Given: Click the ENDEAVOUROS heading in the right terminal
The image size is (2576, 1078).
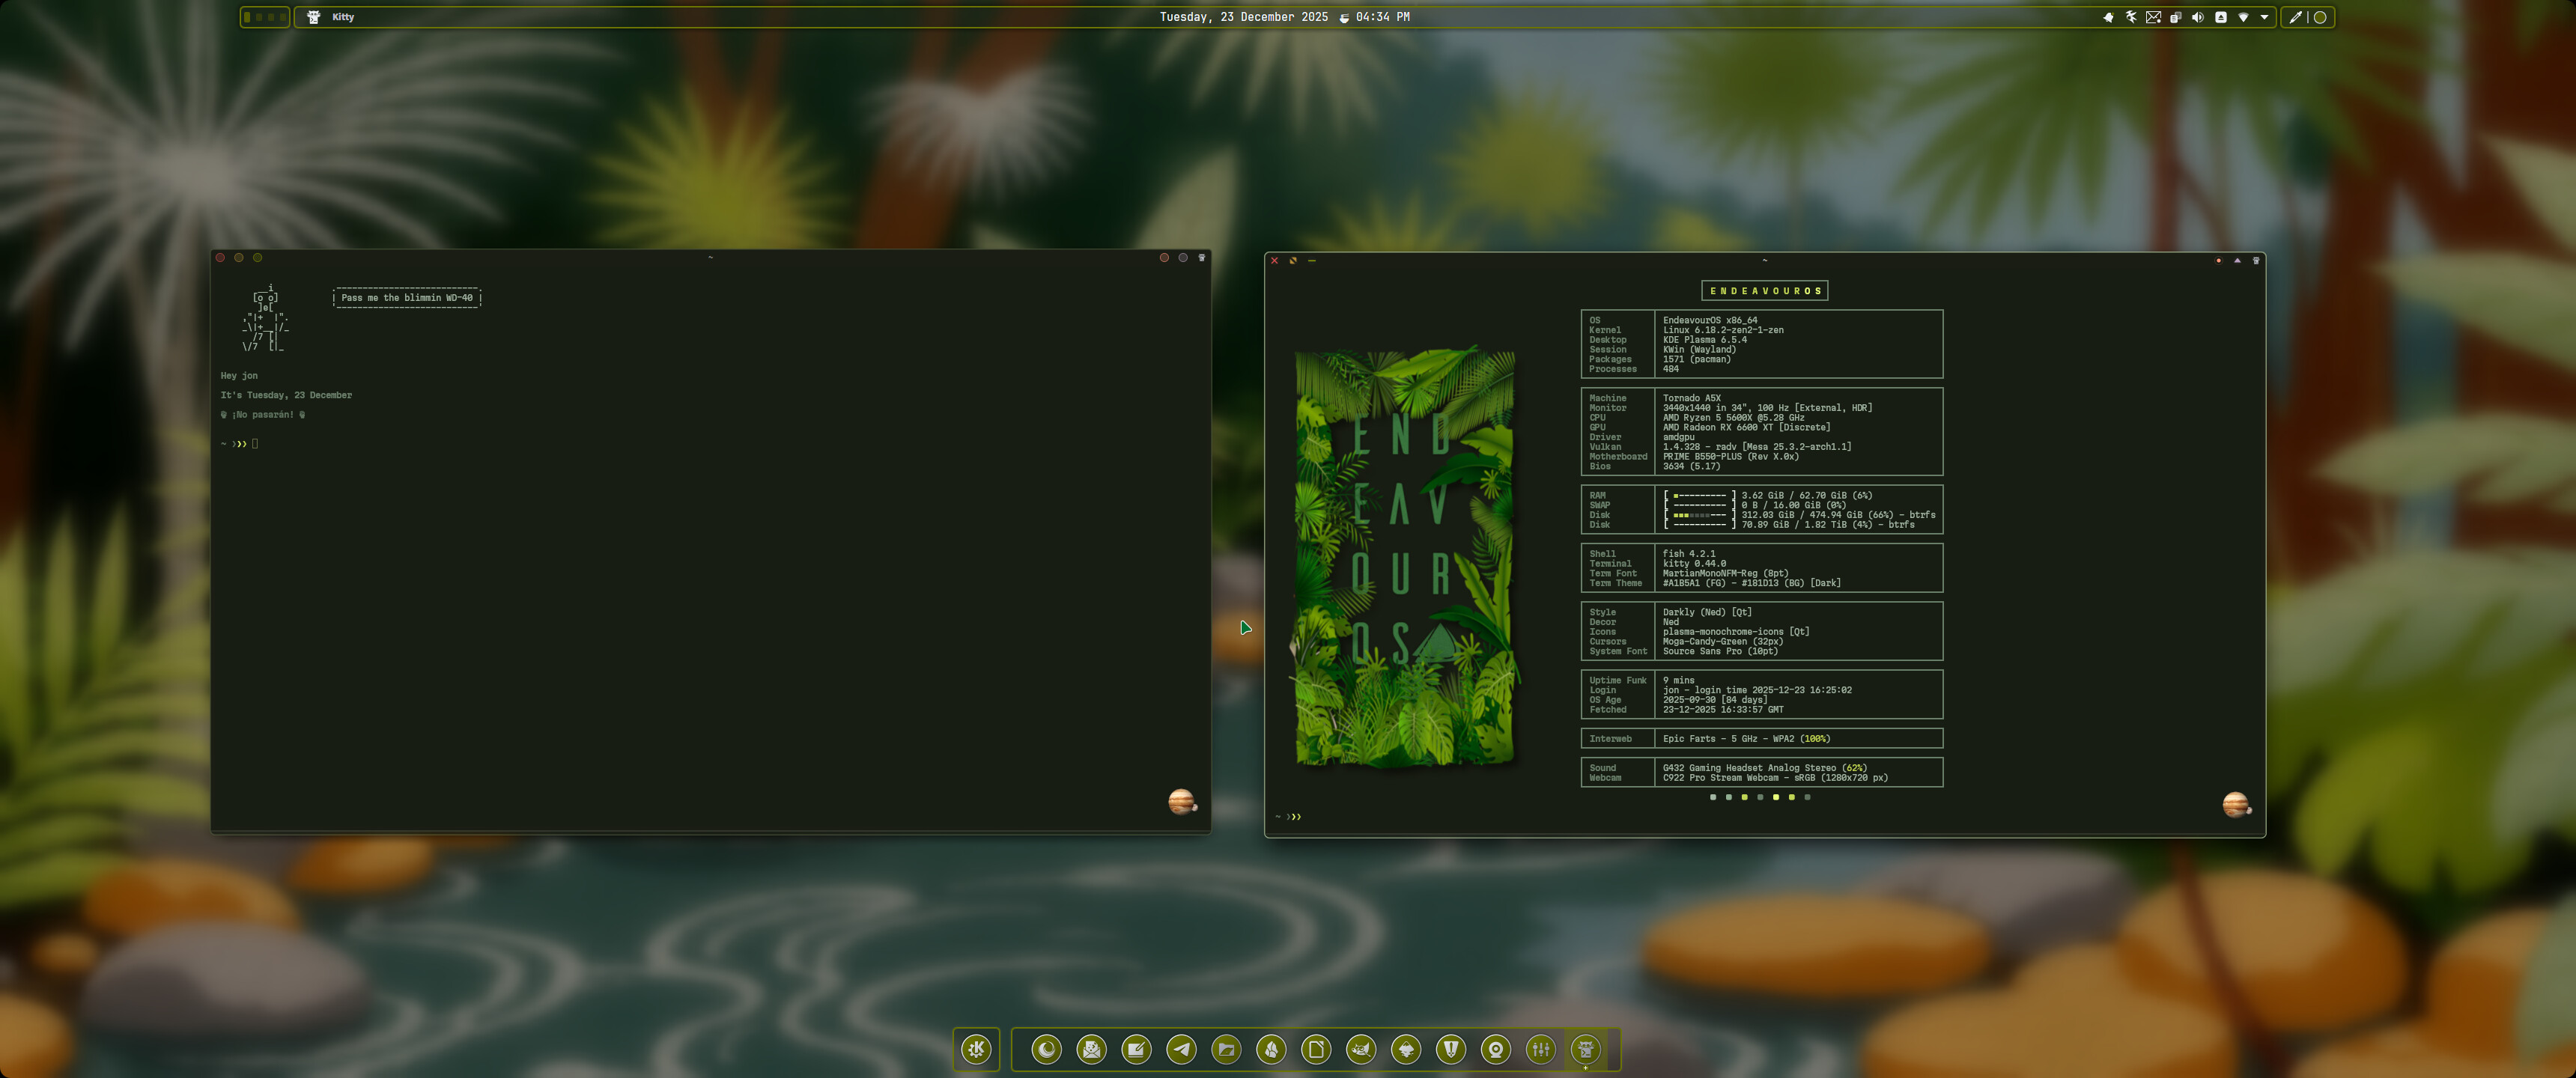Looking at the screenshot, I should (1765, 291).
